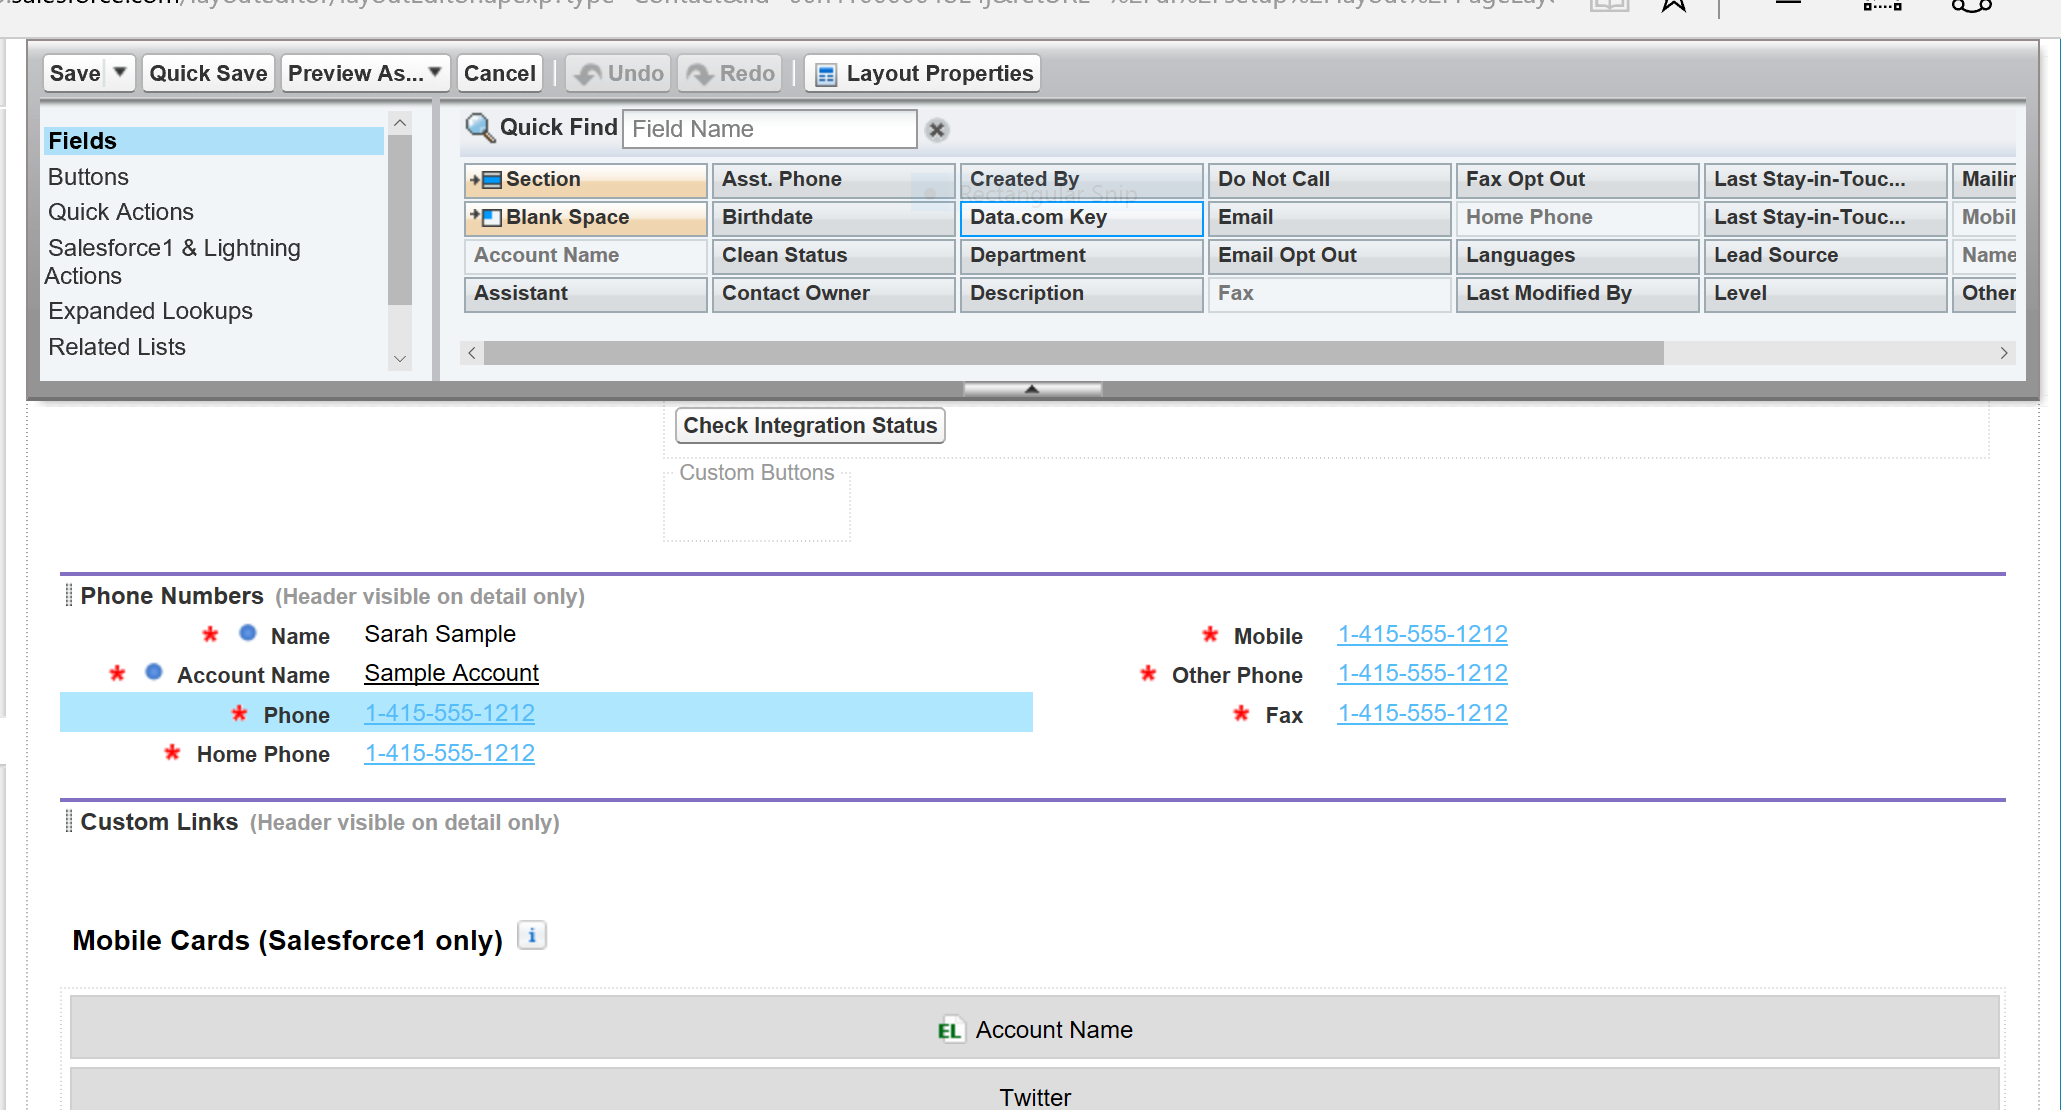Click the Mobile Cards info icon

pos(532,936)
